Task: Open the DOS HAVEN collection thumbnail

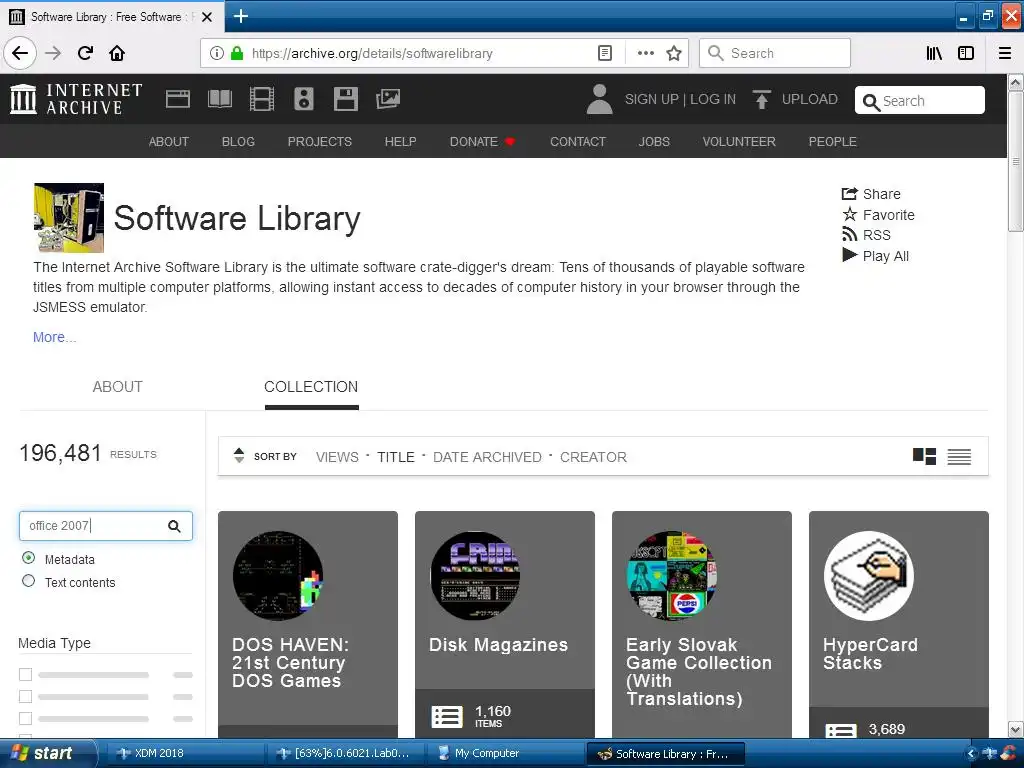Action: (x=278, y=575)
